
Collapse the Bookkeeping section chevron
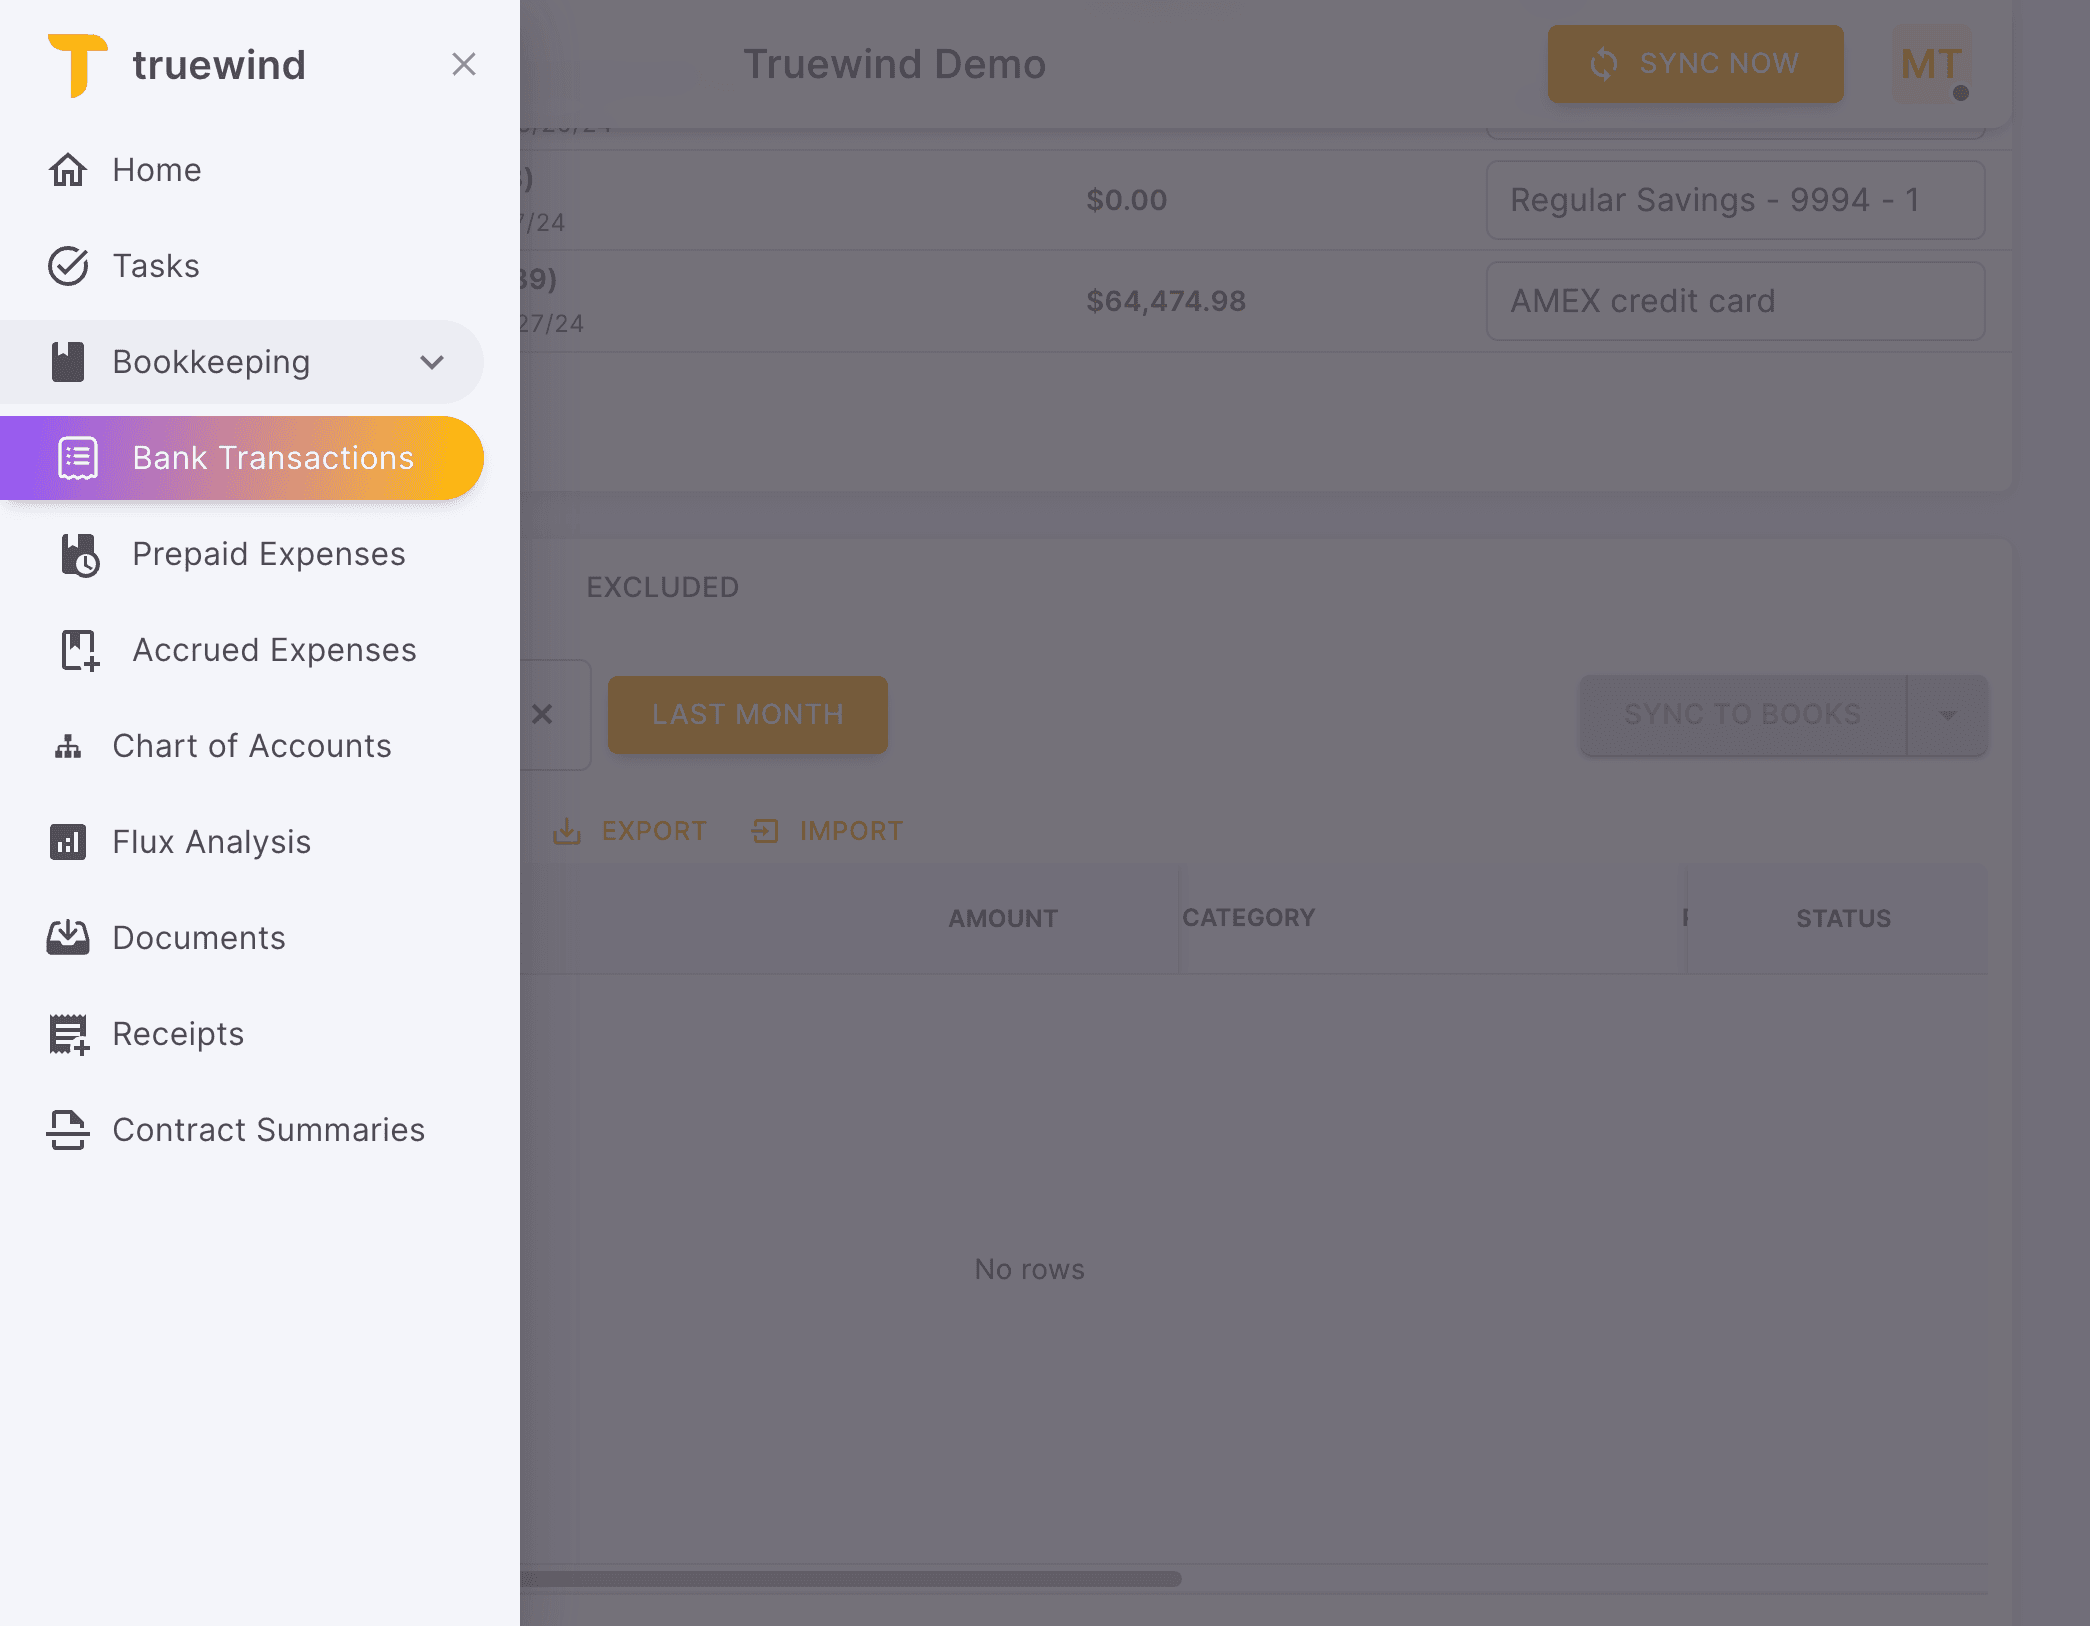click(x=432, y=362)
